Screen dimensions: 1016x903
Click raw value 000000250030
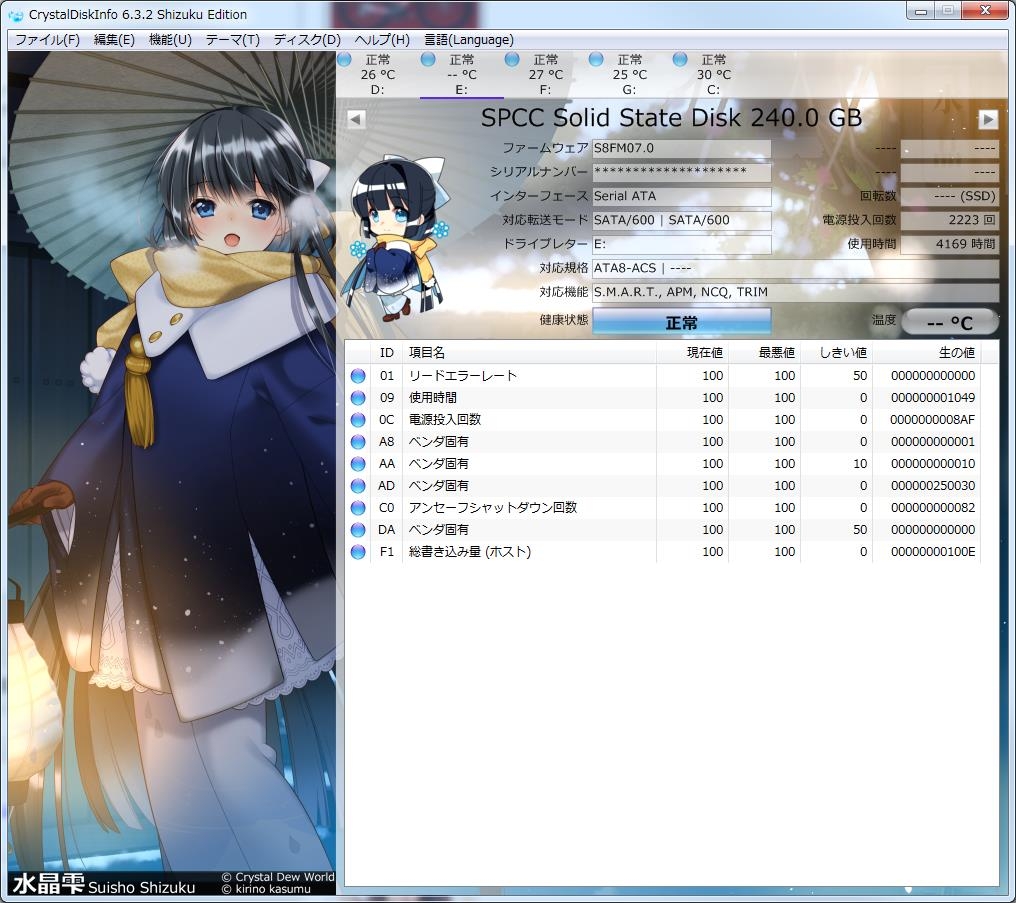click(x=932, y=486)
